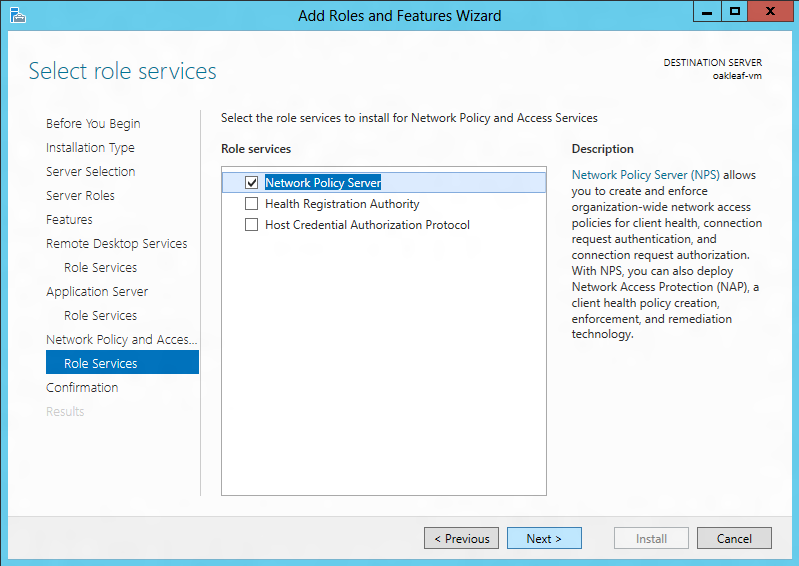Select the Network Policy Server list row
This screenshot has width=799, height=566.
[384, 182]
